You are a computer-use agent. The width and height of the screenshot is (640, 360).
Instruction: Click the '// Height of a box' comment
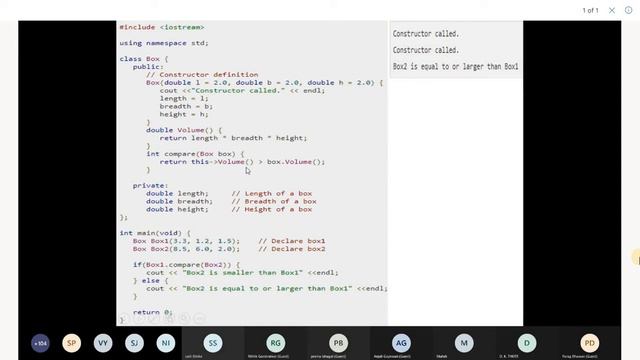[272, 209]
